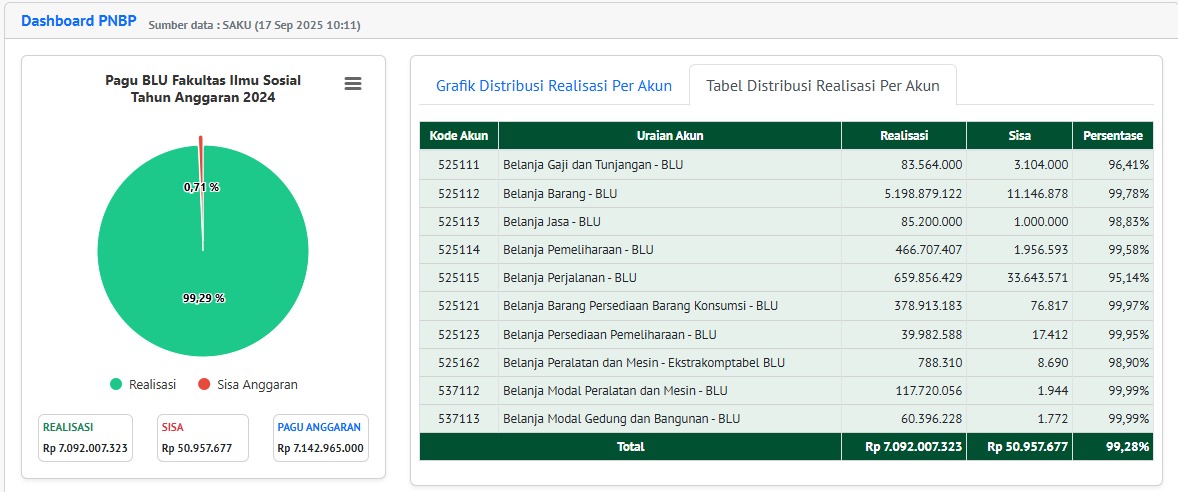The image size is (1178, 492).
Task: Click the Realisasi table column header
Action: pos(903,136)
